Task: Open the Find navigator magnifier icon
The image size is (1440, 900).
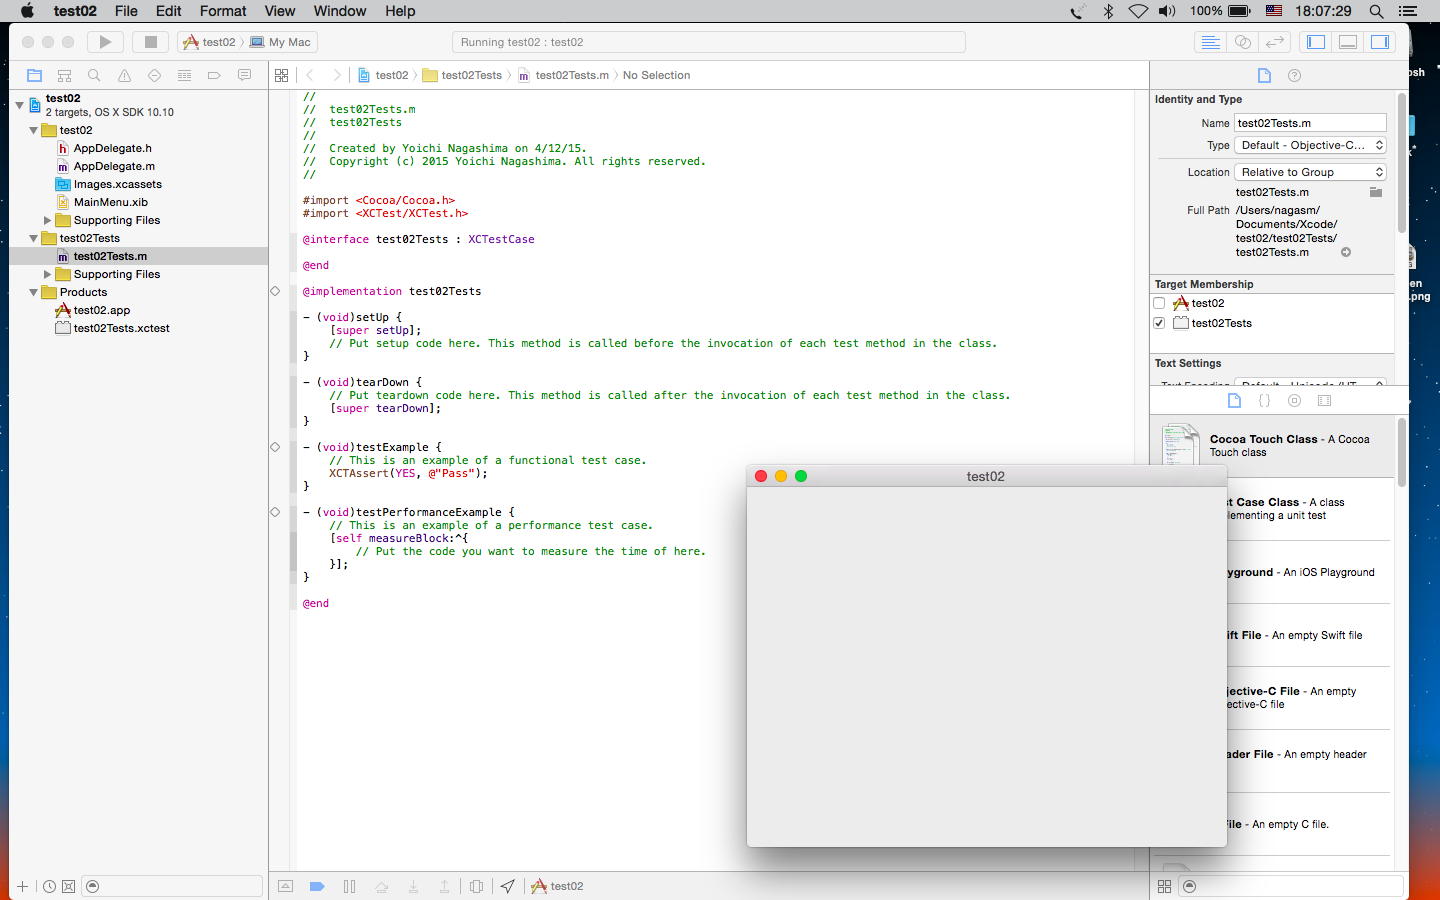Action: [x=94, y=75]
